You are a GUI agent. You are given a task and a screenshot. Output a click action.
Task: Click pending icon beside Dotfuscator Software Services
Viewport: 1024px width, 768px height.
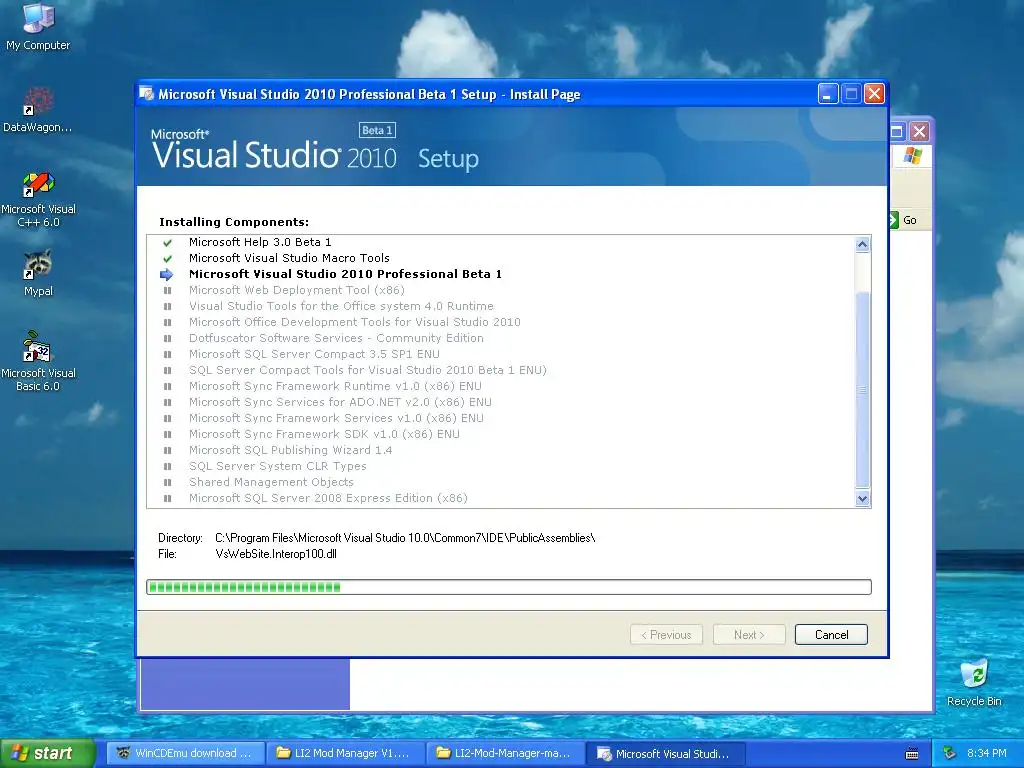point(168,338)
